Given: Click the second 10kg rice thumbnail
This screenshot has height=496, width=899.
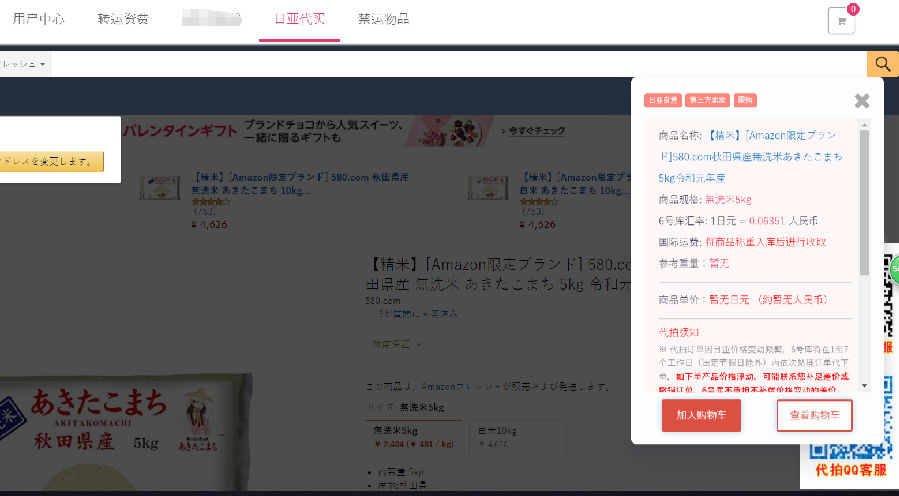Looking at the screenshot, I should coord(488,188).
